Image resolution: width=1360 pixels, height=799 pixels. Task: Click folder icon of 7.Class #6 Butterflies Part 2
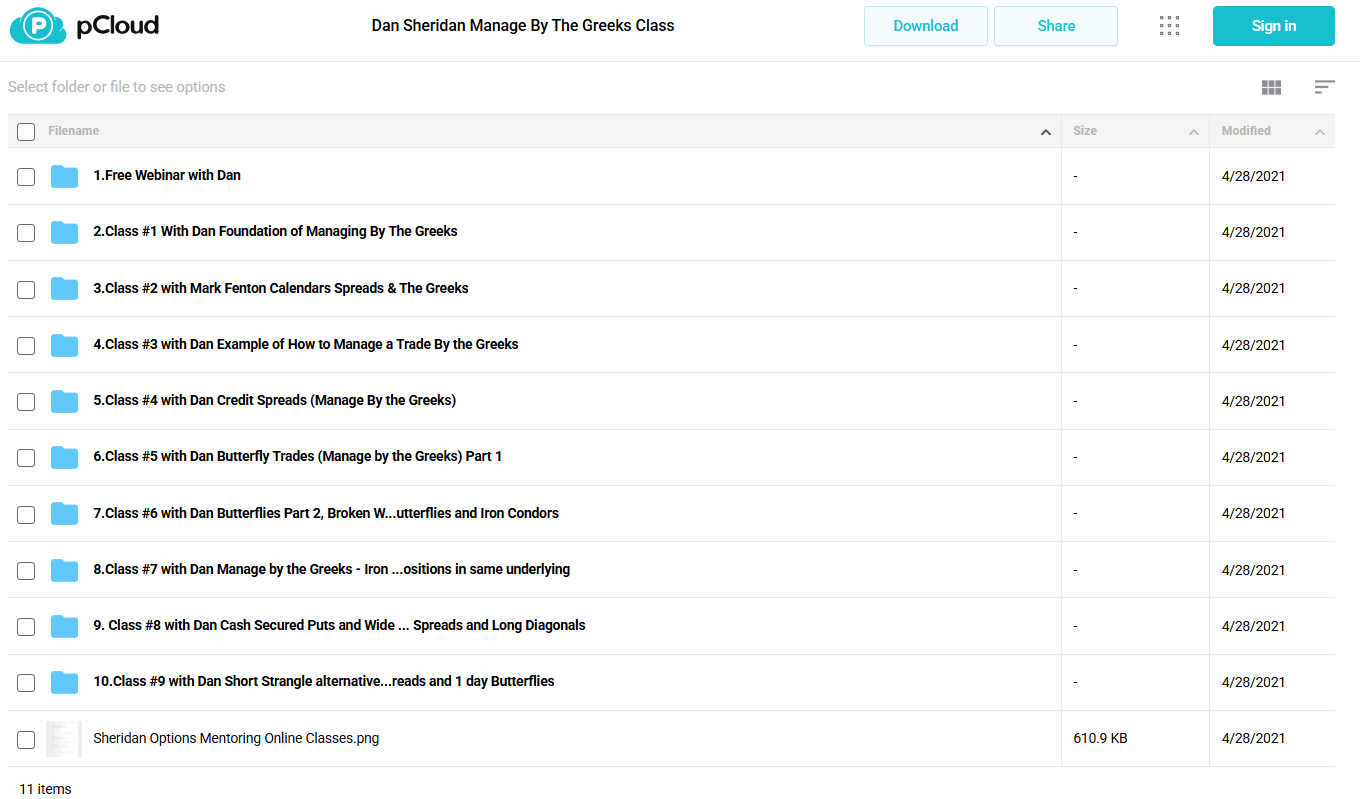(64, 513)
